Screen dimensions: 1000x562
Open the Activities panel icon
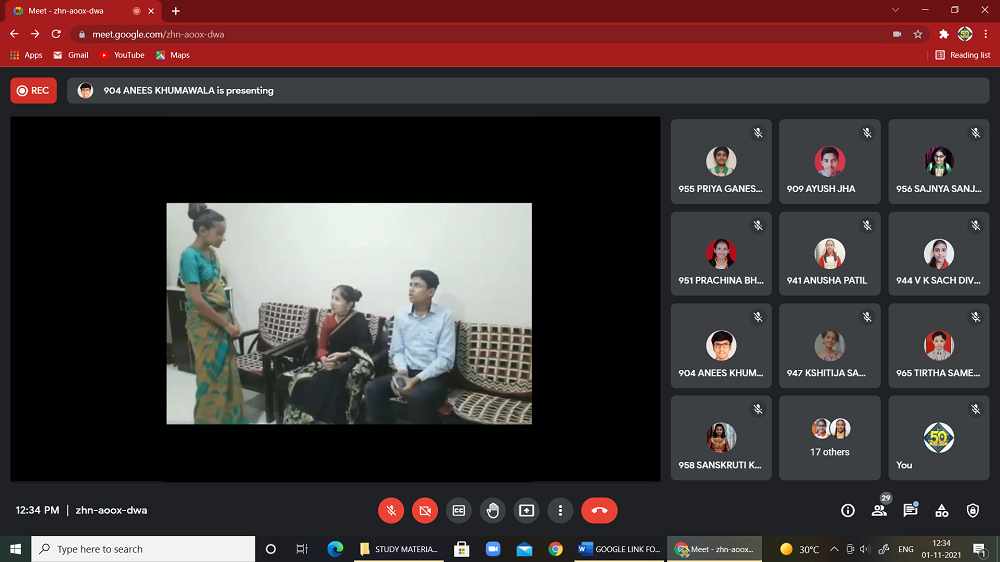point(942,510)
